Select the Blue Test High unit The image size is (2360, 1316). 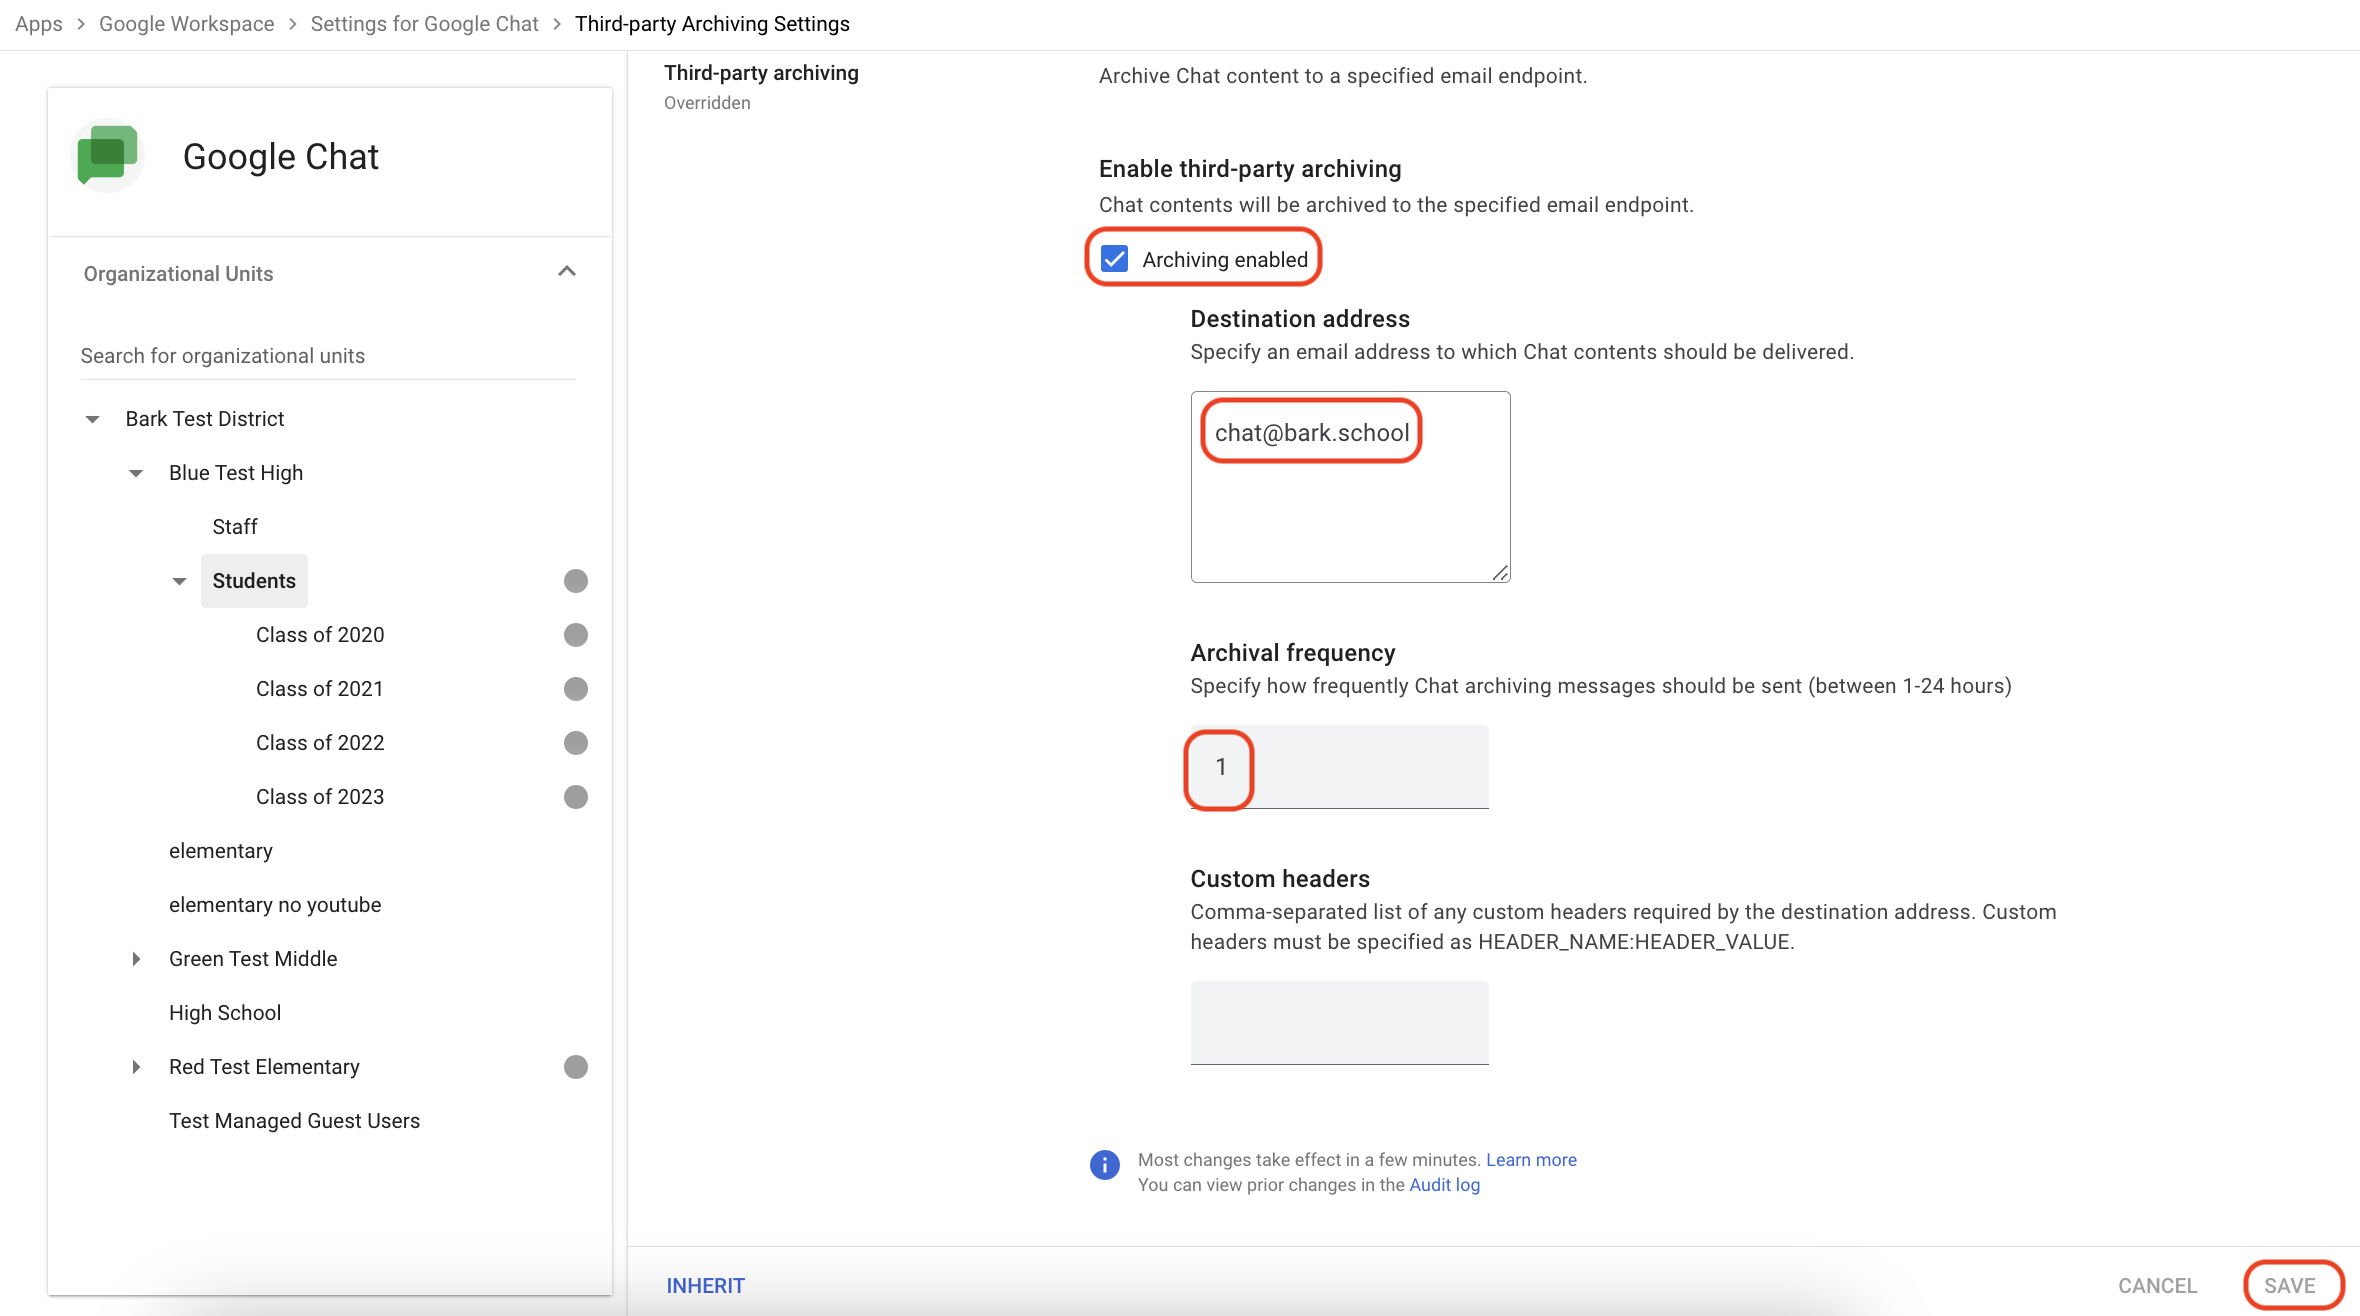pyautogui.click(x=236, y=473)
